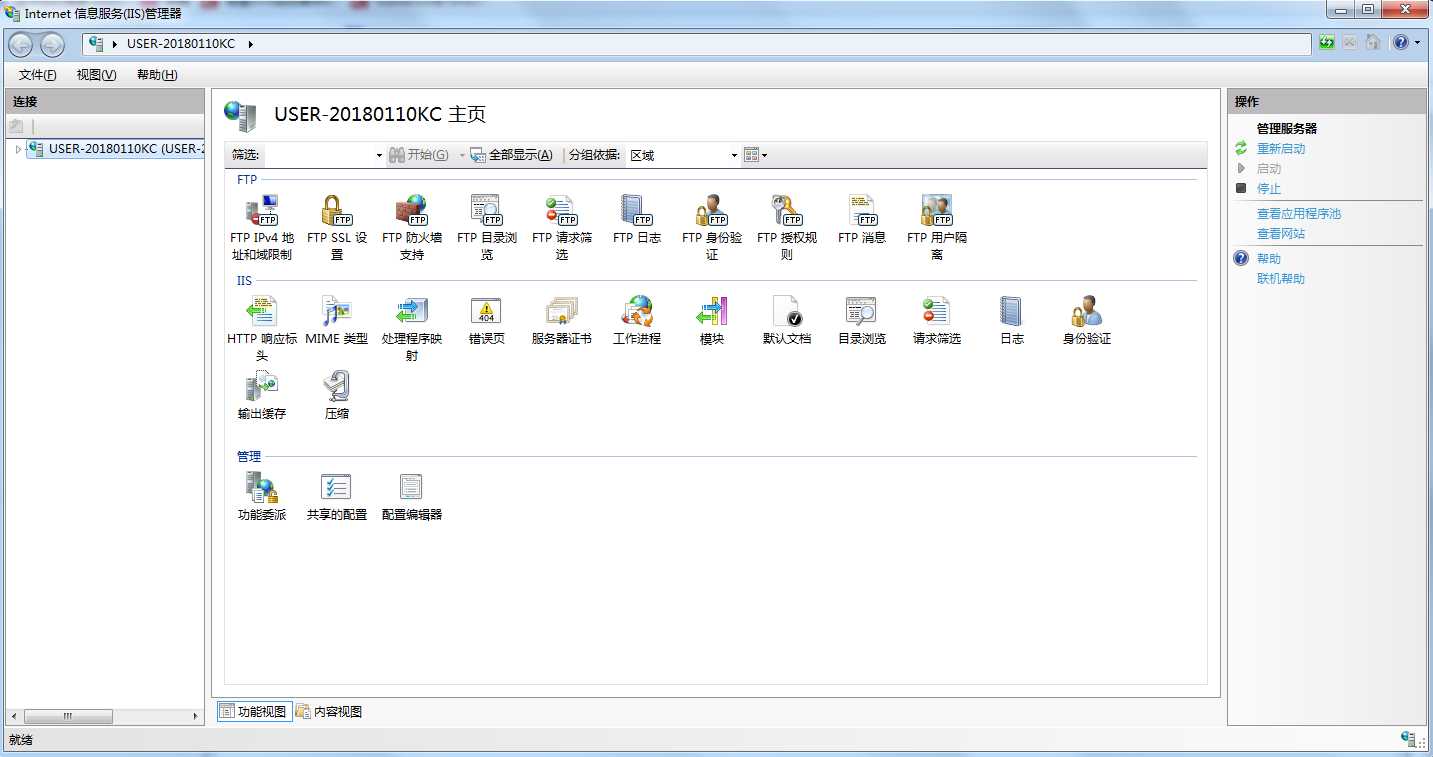Expand the USER-20180110KC tree node

tap(18, 149)
